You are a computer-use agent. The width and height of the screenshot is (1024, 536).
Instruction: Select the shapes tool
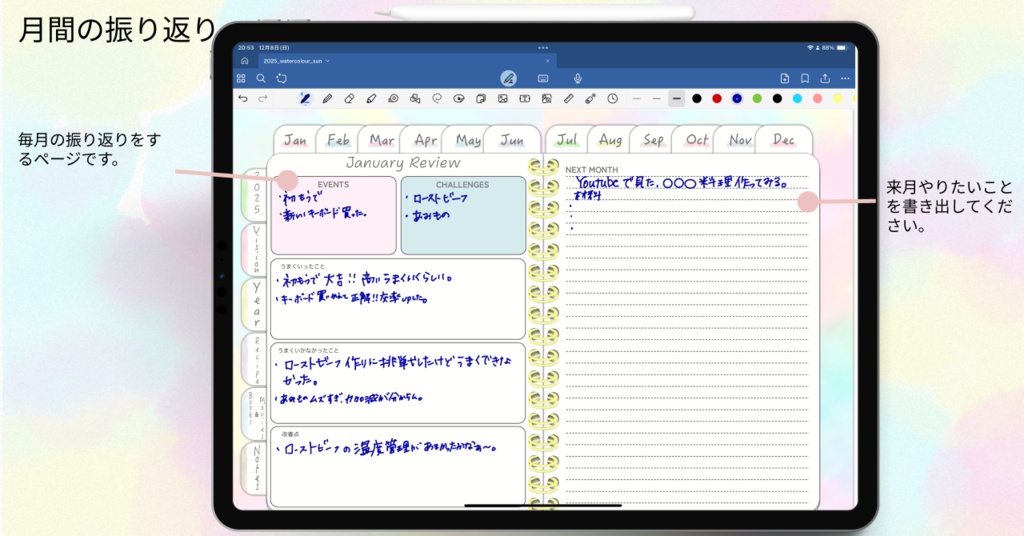415,99
